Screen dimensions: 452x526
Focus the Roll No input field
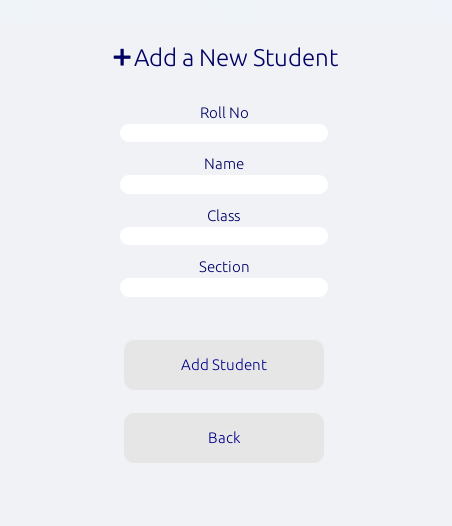pos(224,133)
